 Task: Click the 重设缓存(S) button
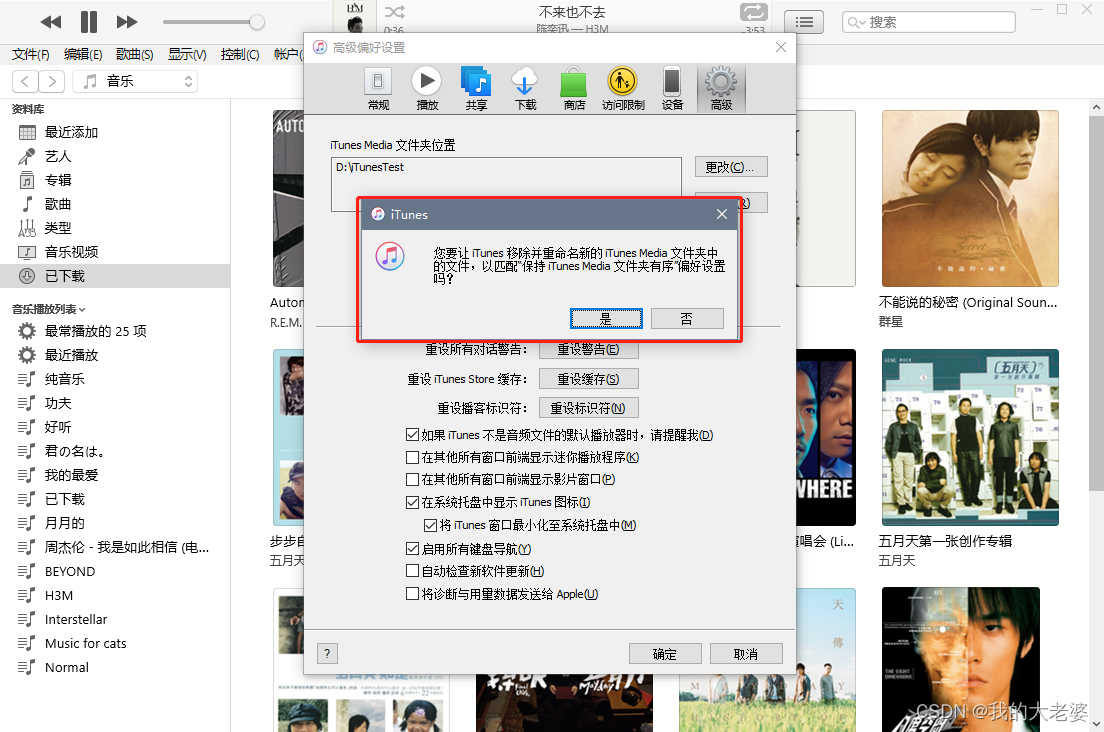click(x=588, y=379)
